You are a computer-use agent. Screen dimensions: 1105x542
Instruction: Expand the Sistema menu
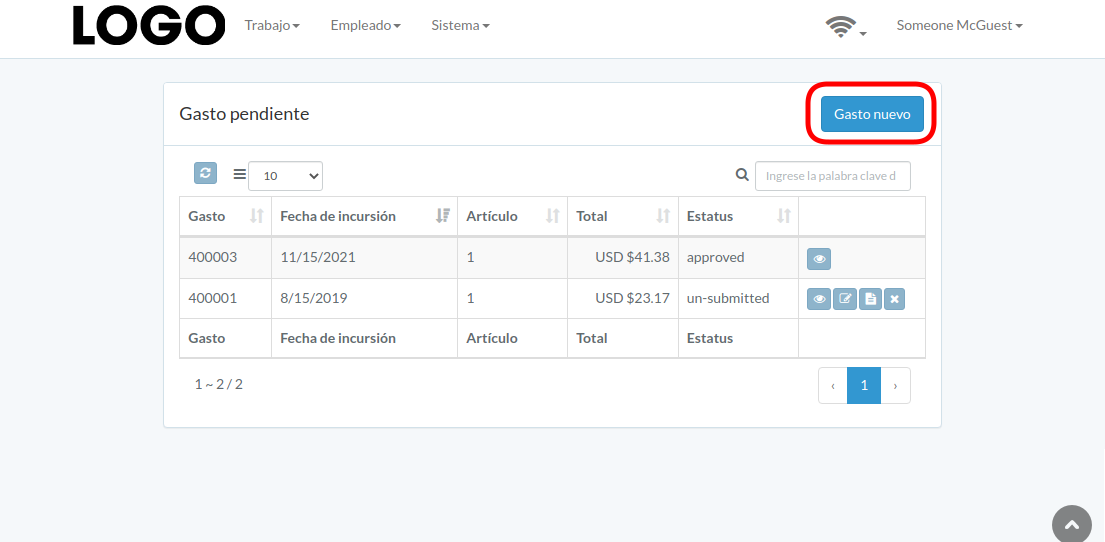(x=460, y=26)
